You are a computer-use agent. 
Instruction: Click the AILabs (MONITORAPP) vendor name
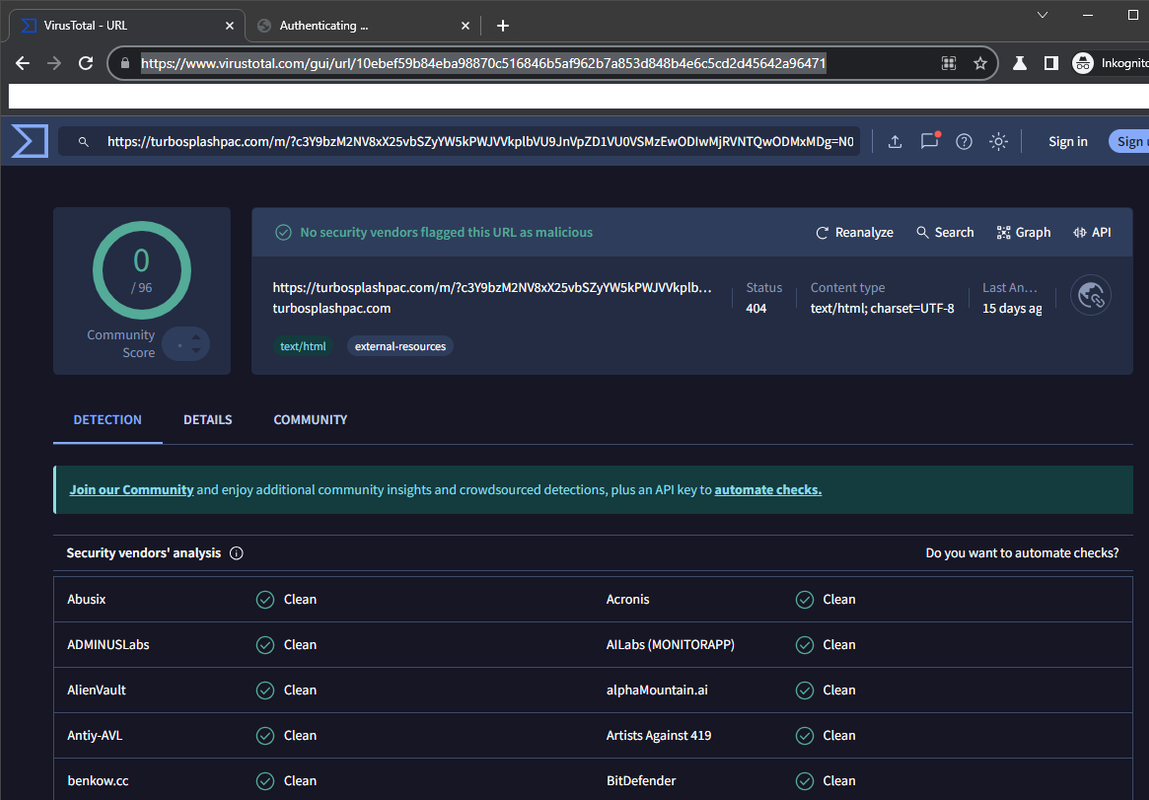coord(670,645)
